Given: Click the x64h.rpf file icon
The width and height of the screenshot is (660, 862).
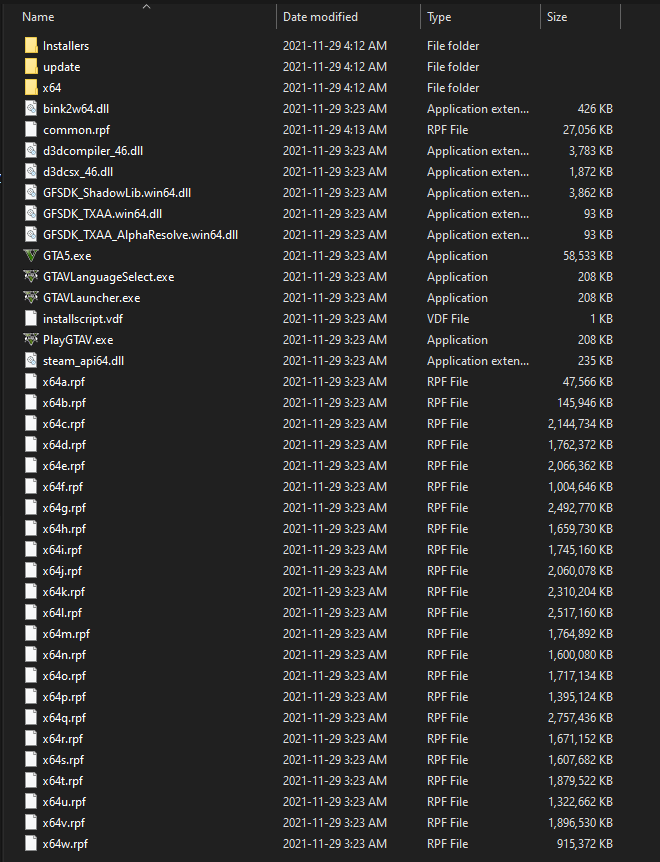Looking at the screenshot, I should (31, 528).
